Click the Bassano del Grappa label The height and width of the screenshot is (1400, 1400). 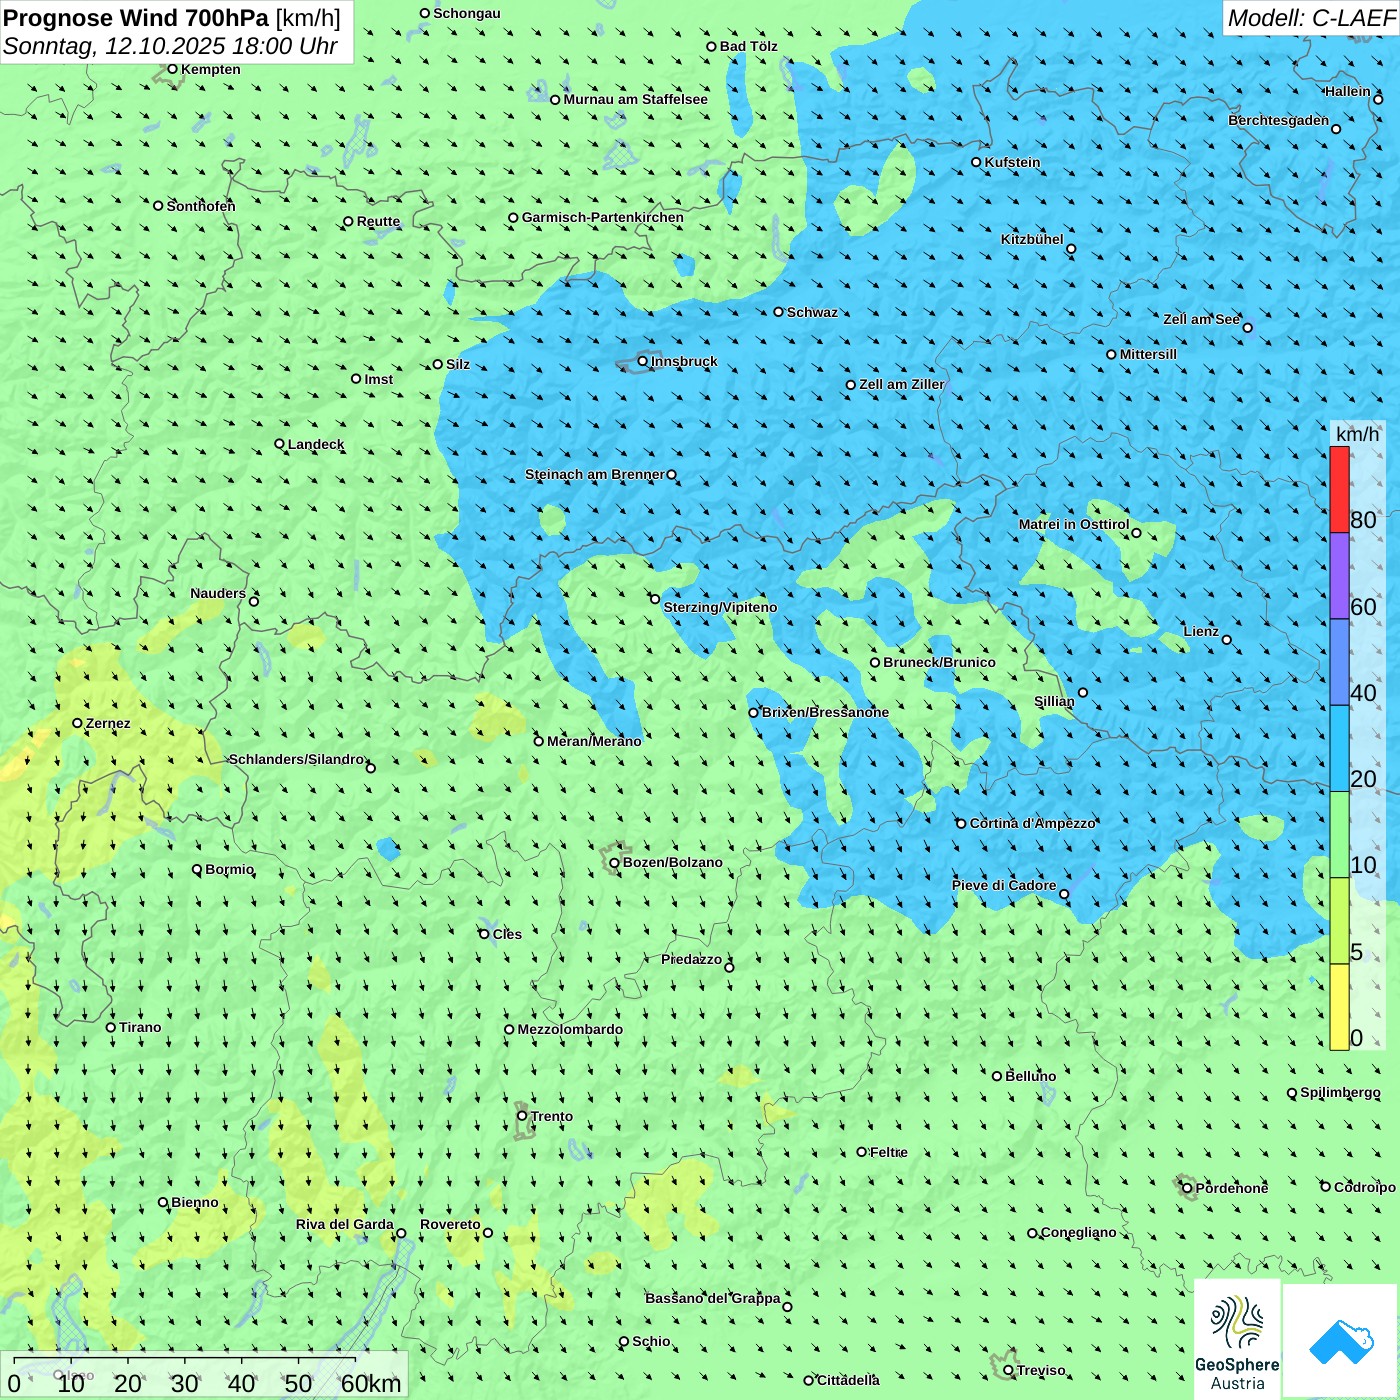tap(713, 1298)
